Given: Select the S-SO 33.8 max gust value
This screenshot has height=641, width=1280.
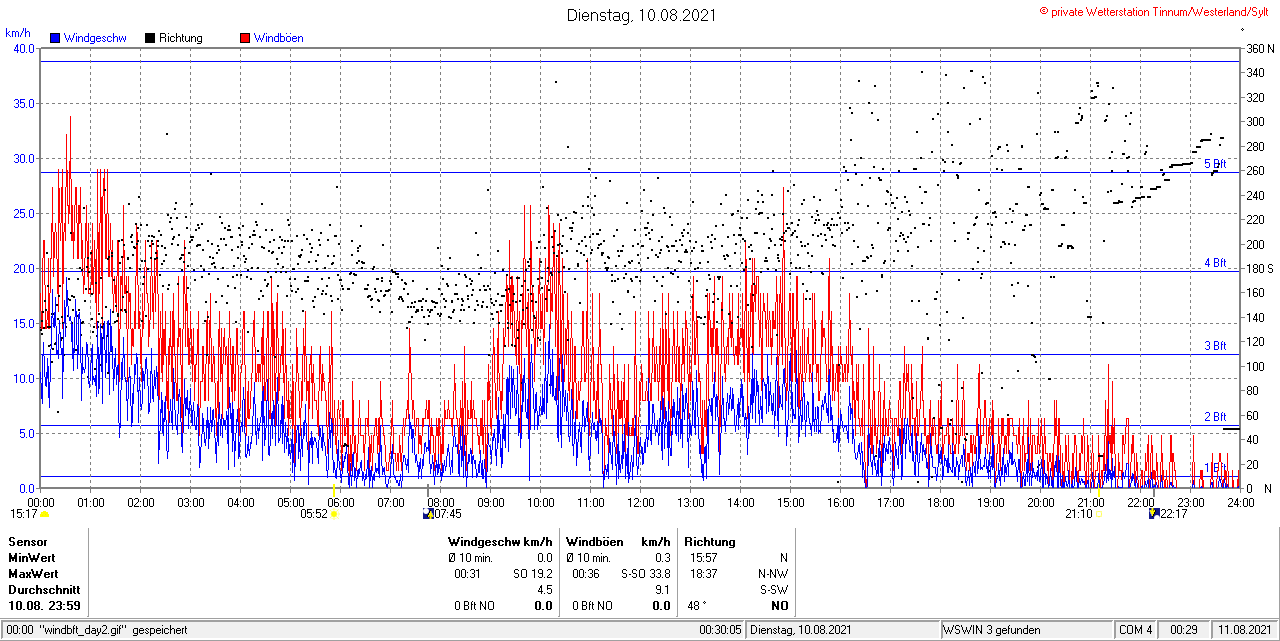Looking at the screenshot, I should [x=645, y=573].
